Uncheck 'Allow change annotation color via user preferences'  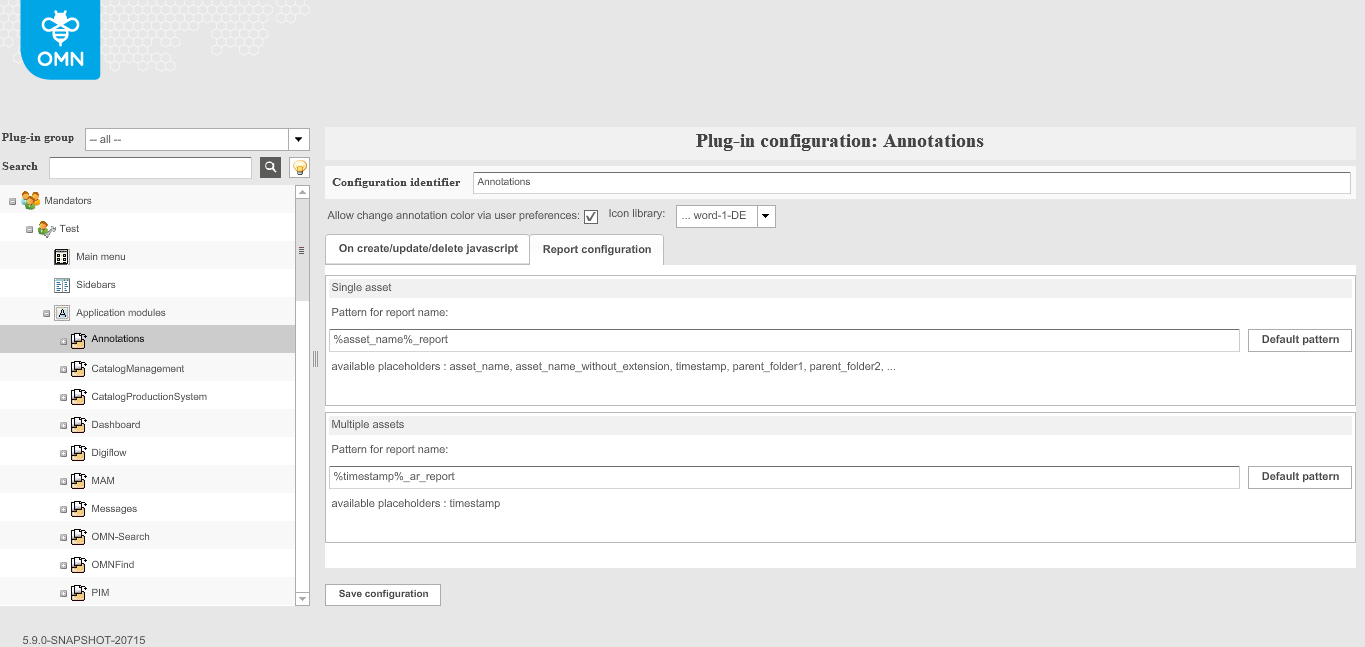tap(590, 216)
